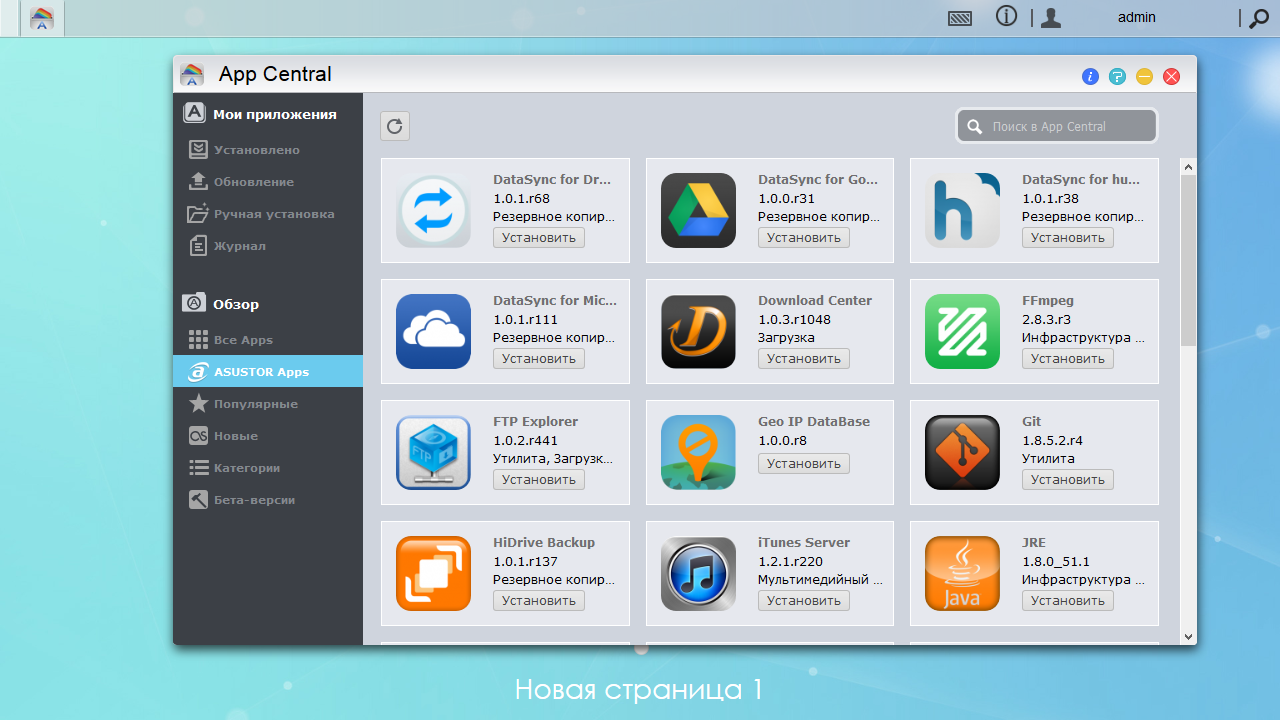The width and height of the screenshot is (1280, 720).
Task: Click the JRE version 1.8.0_51.1 text
Action: tap(1056, 561)
